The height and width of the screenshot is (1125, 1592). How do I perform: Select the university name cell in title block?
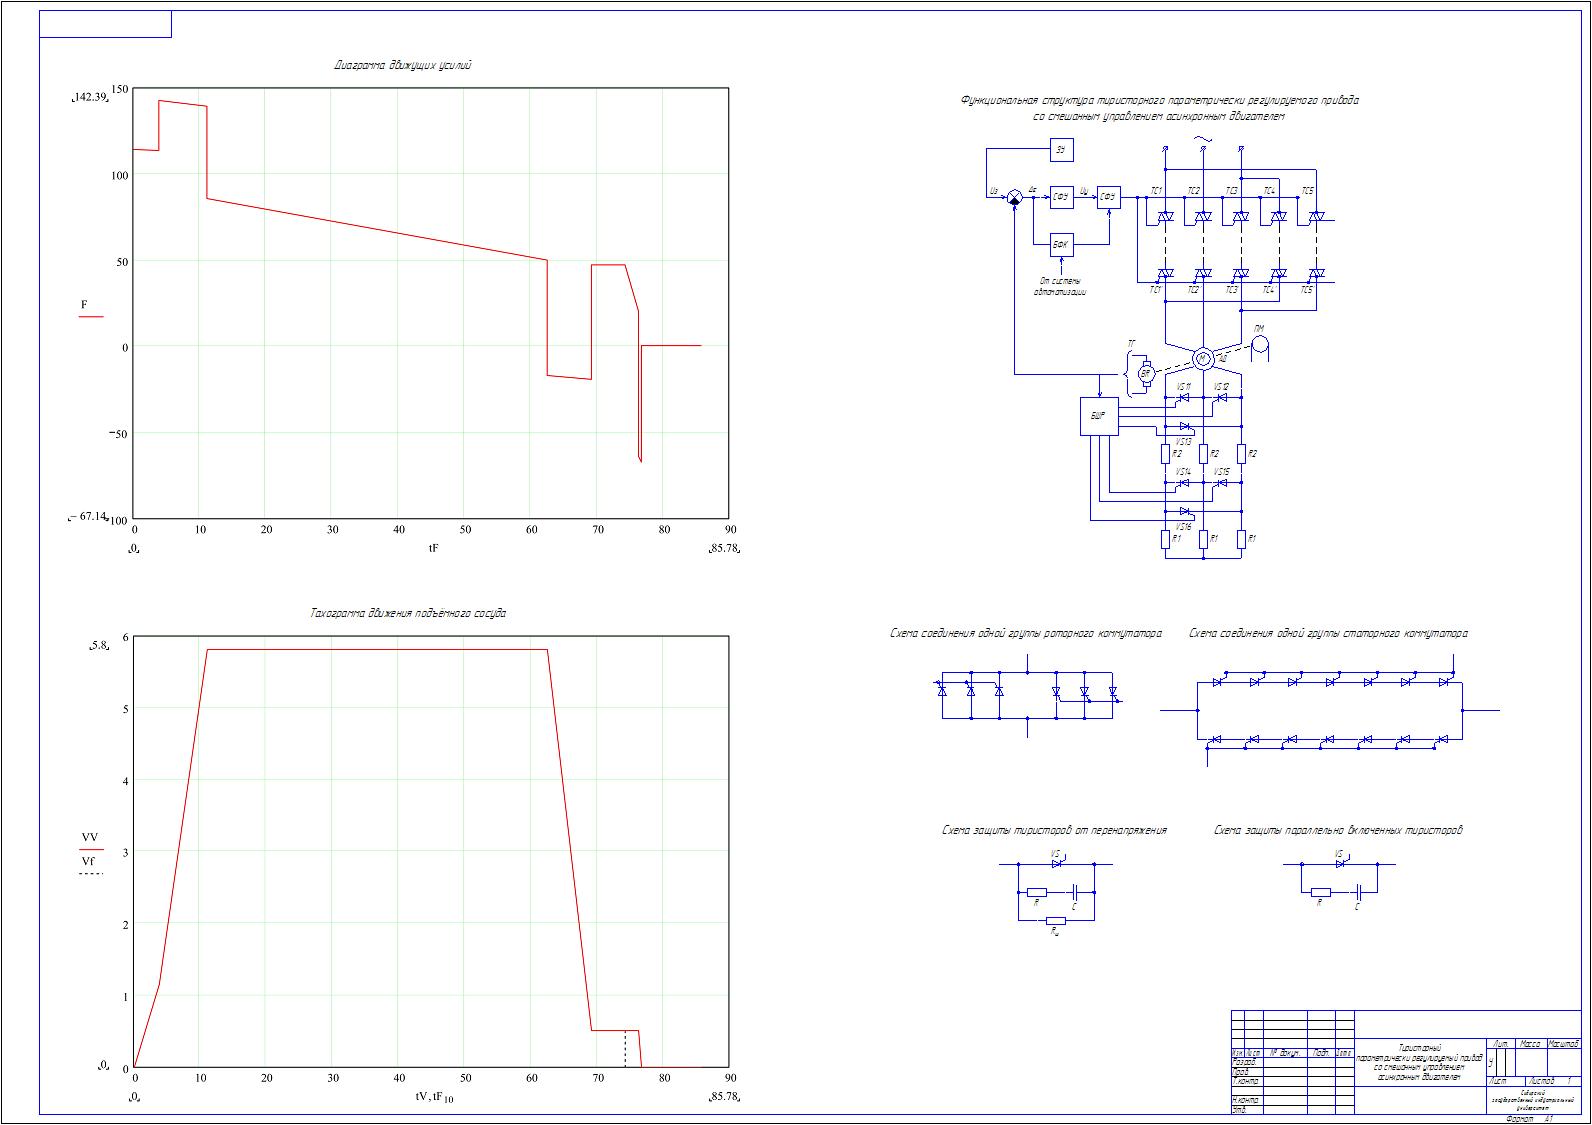click(x=1534, y=1100)
